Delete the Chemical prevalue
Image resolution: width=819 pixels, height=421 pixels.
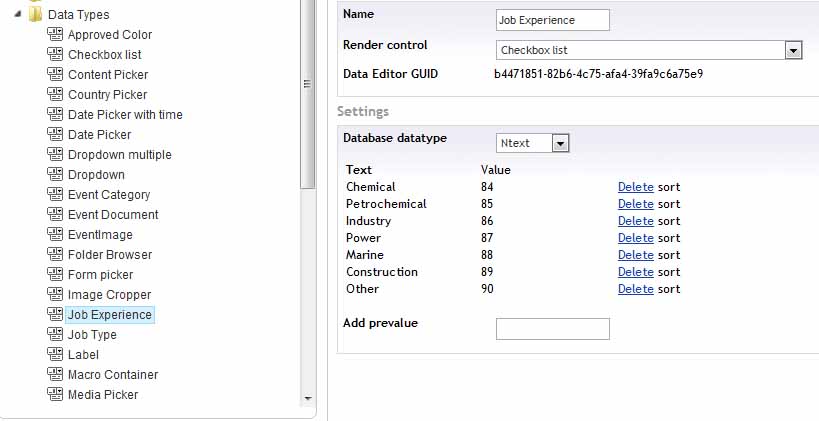point(635,187)
